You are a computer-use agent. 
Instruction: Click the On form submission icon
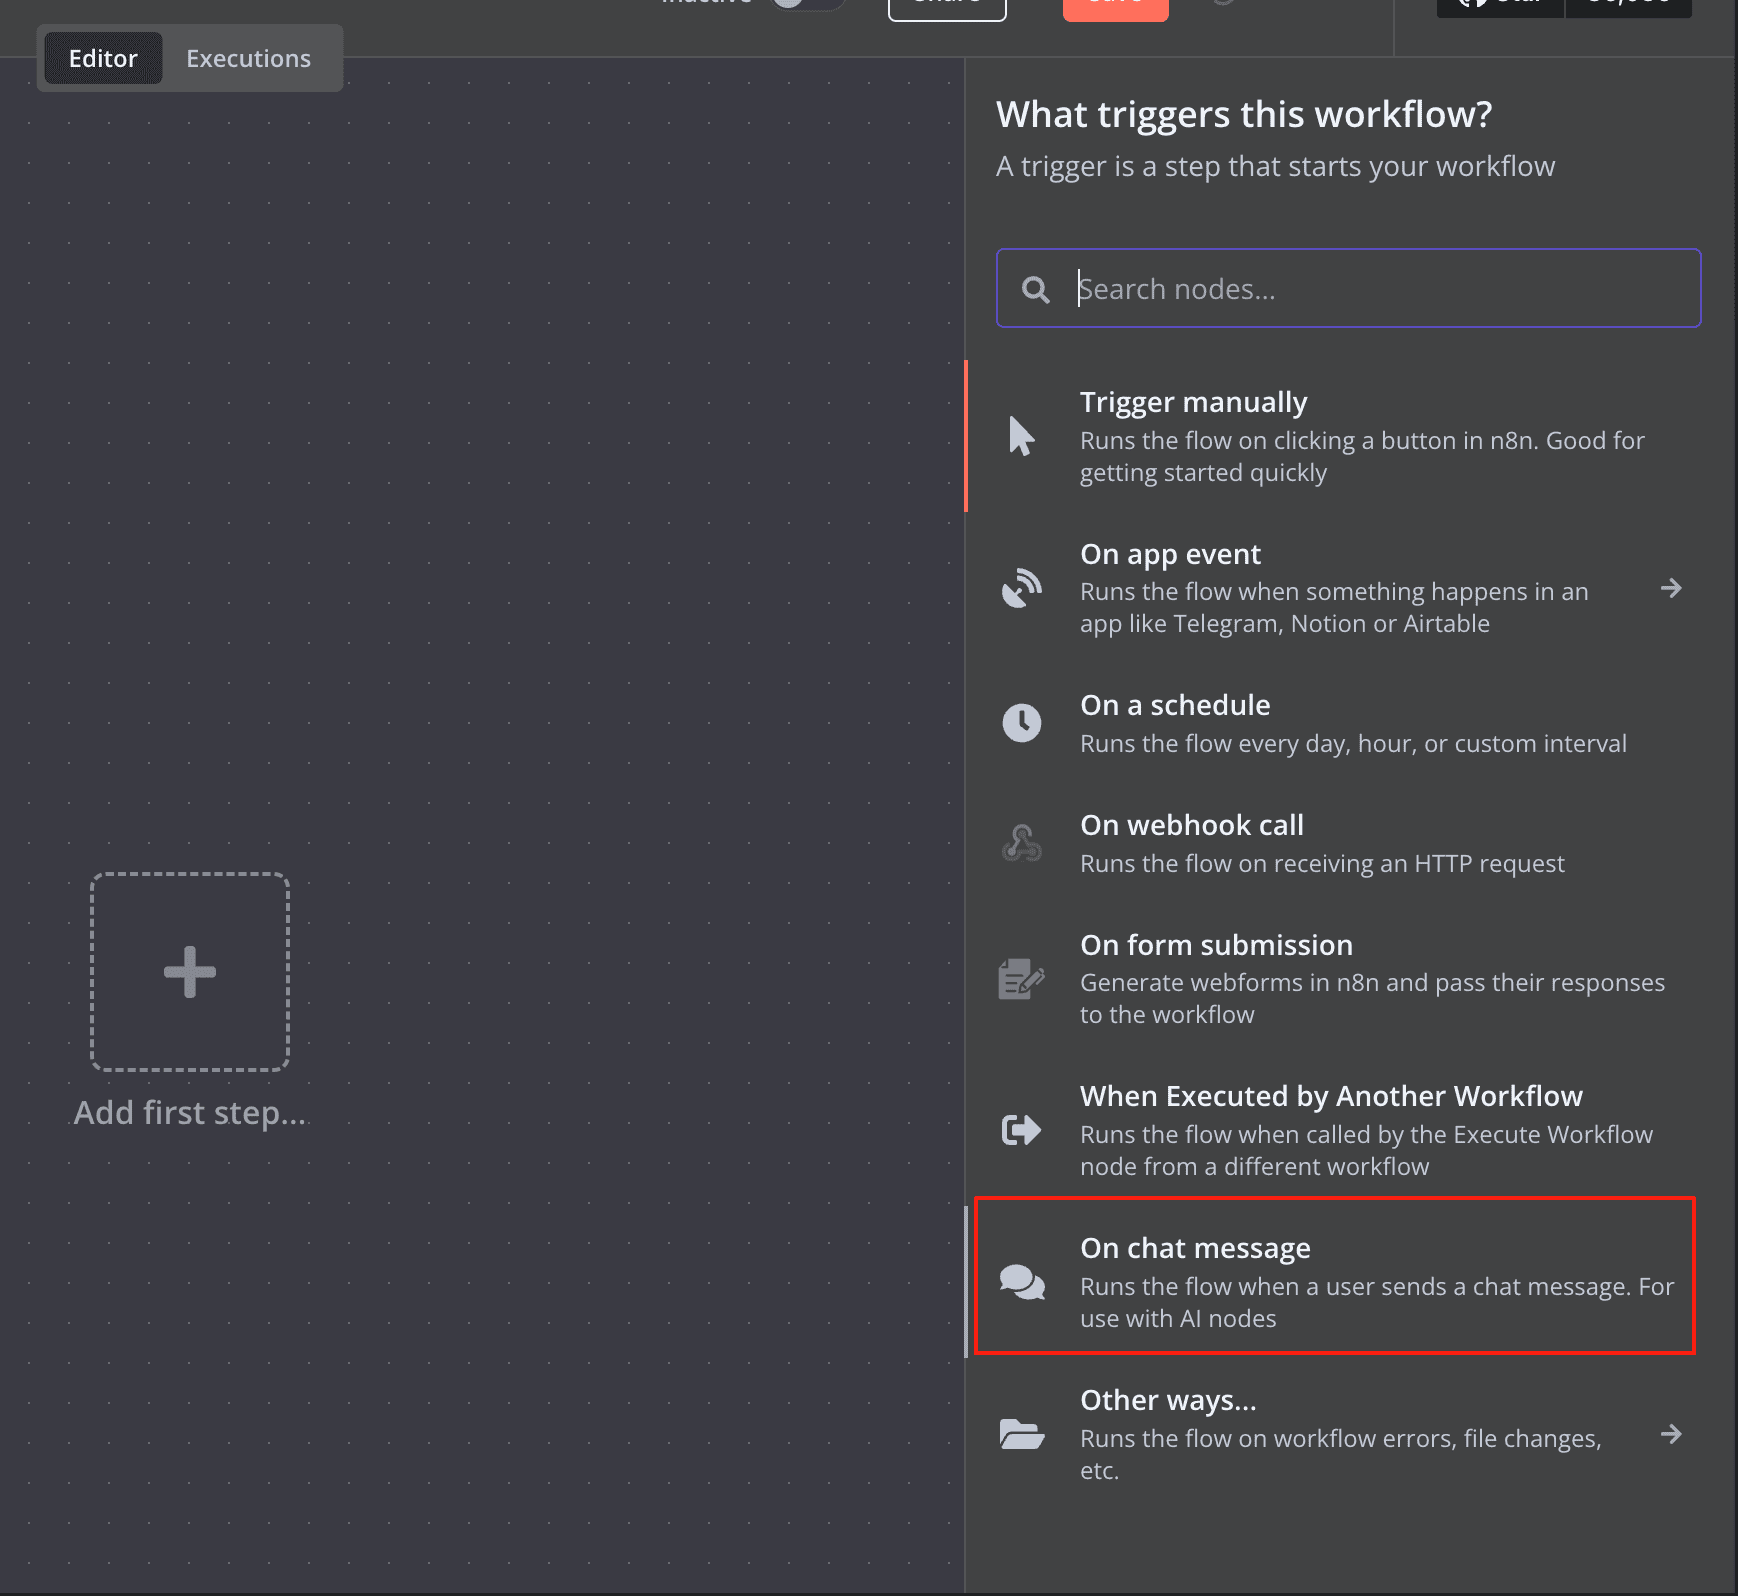pyautogui.click(x=1021, y=979)
